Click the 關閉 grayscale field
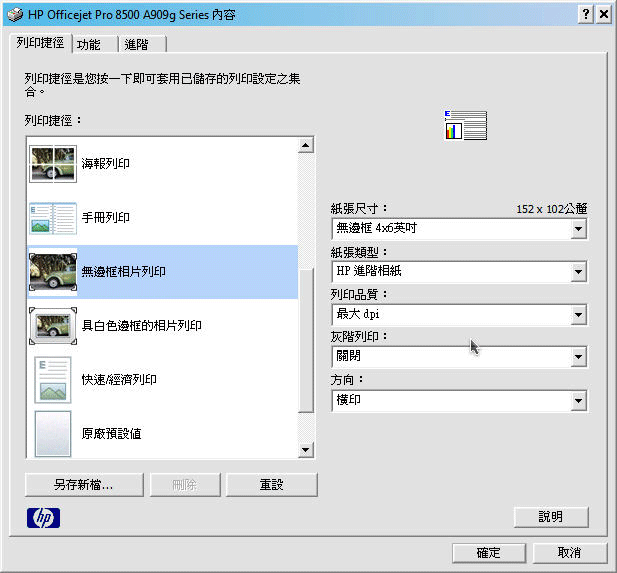Viewport: 617px width, 573px height. point(459,357)
